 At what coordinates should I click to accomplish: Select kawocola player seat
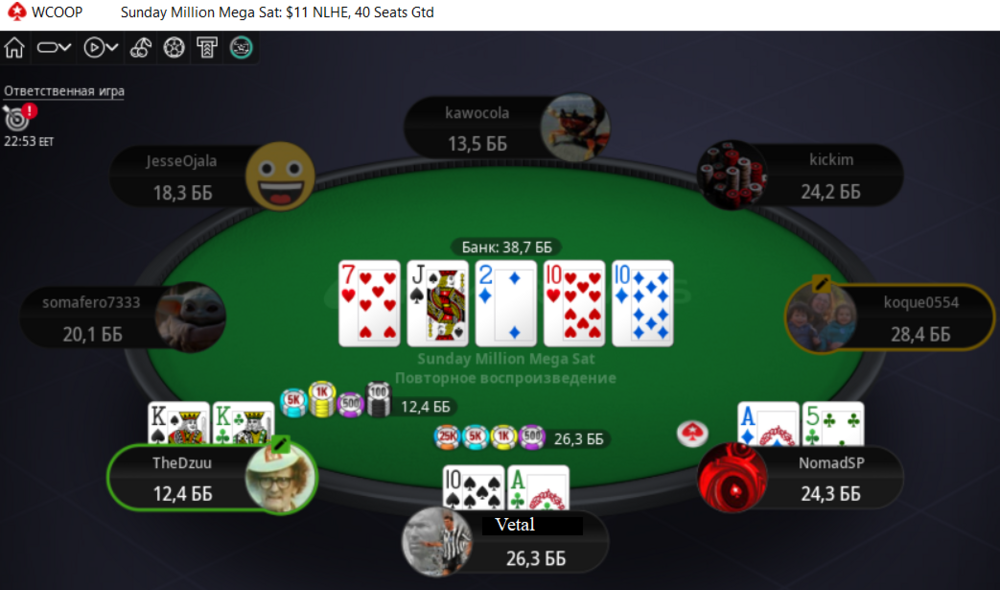point(507,128)
